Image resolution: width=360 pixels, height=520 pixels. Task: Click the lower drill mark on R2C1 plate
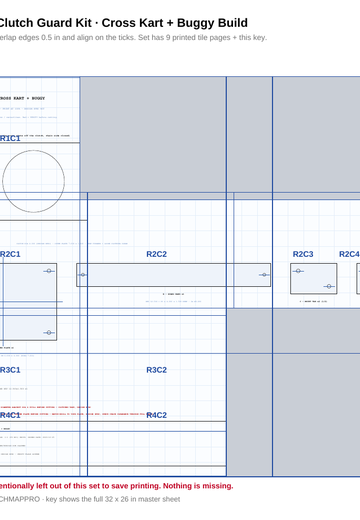pyautogui.click(x=49, y=332)
